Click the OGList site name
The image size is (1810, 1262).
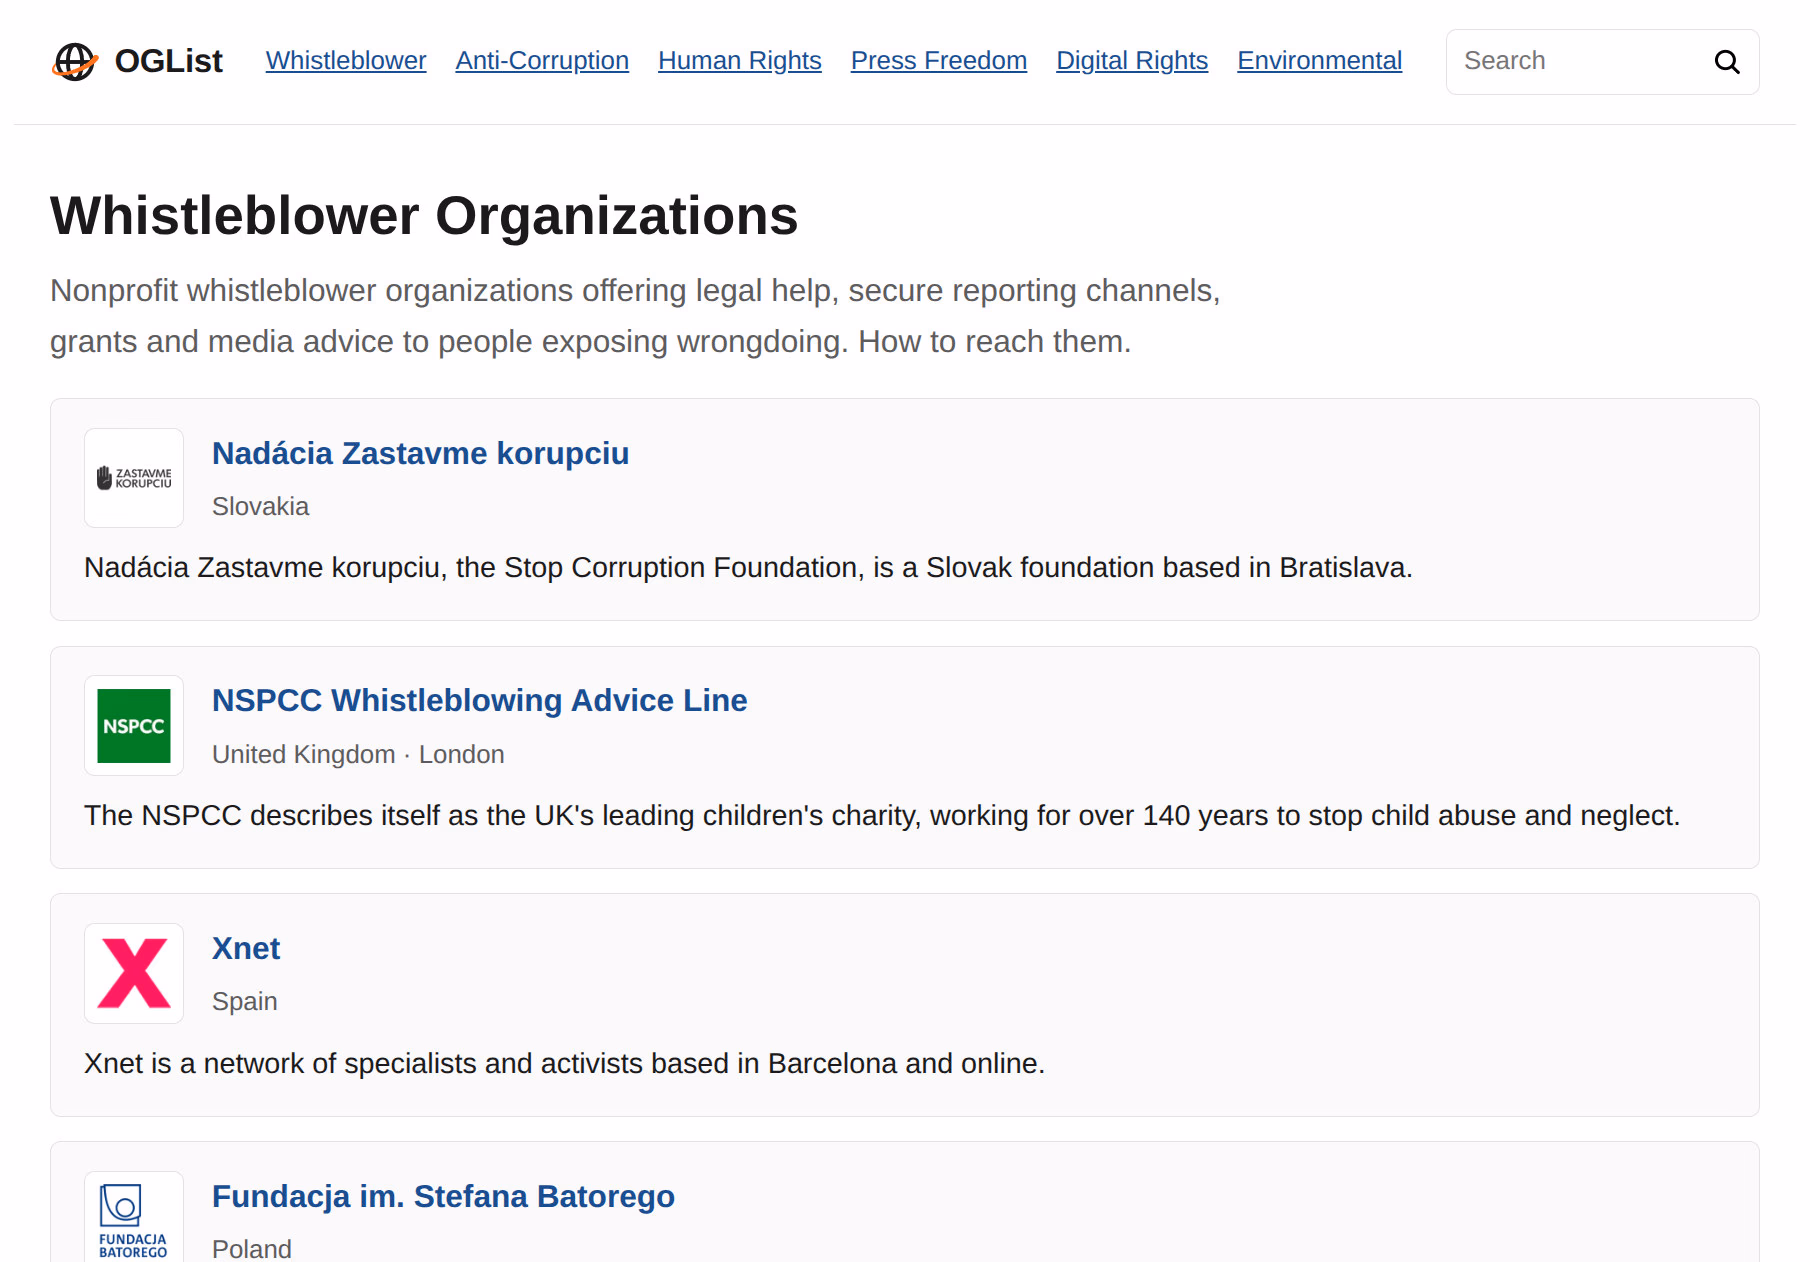tap(169, 61)
